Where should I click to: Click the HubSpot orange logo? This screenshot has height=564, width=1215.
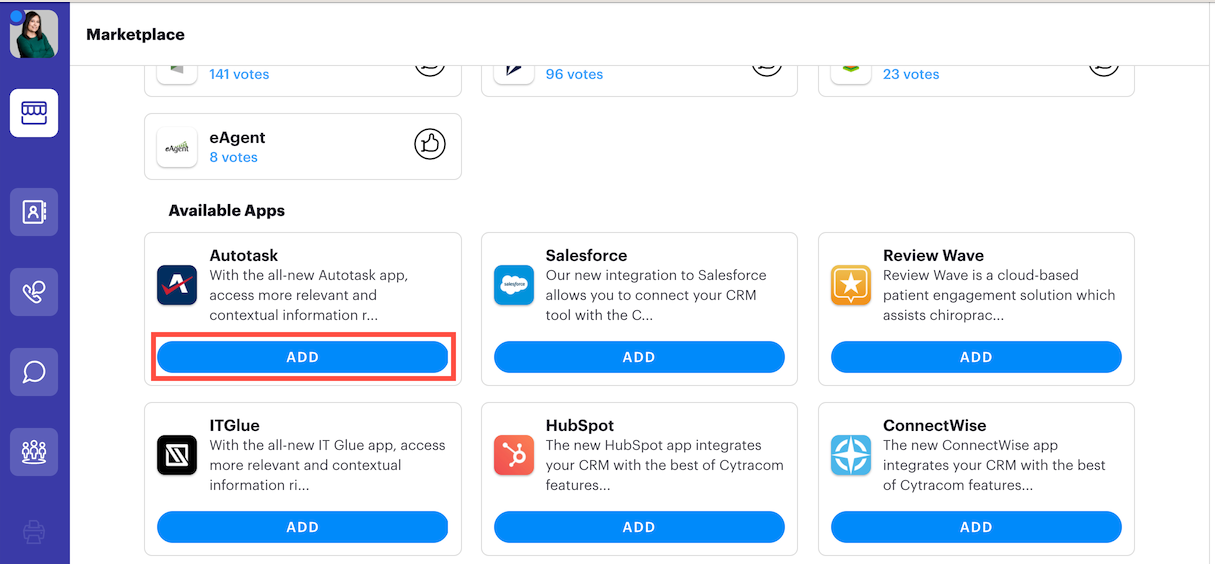(x=514, y=455)
